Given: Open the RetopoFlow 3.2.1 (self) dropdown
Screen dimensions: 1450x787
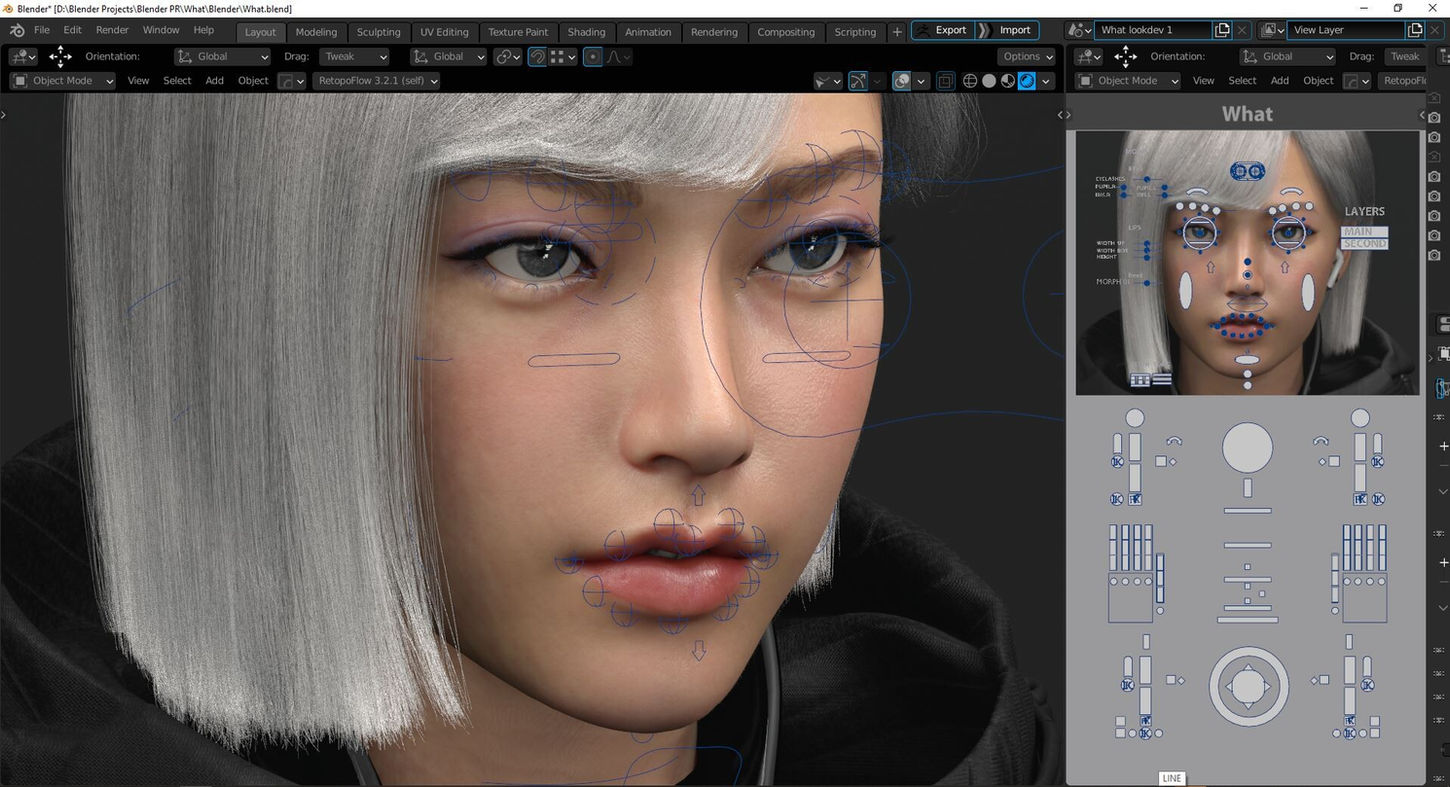Looking at the screenshot, I should [376, 81].
